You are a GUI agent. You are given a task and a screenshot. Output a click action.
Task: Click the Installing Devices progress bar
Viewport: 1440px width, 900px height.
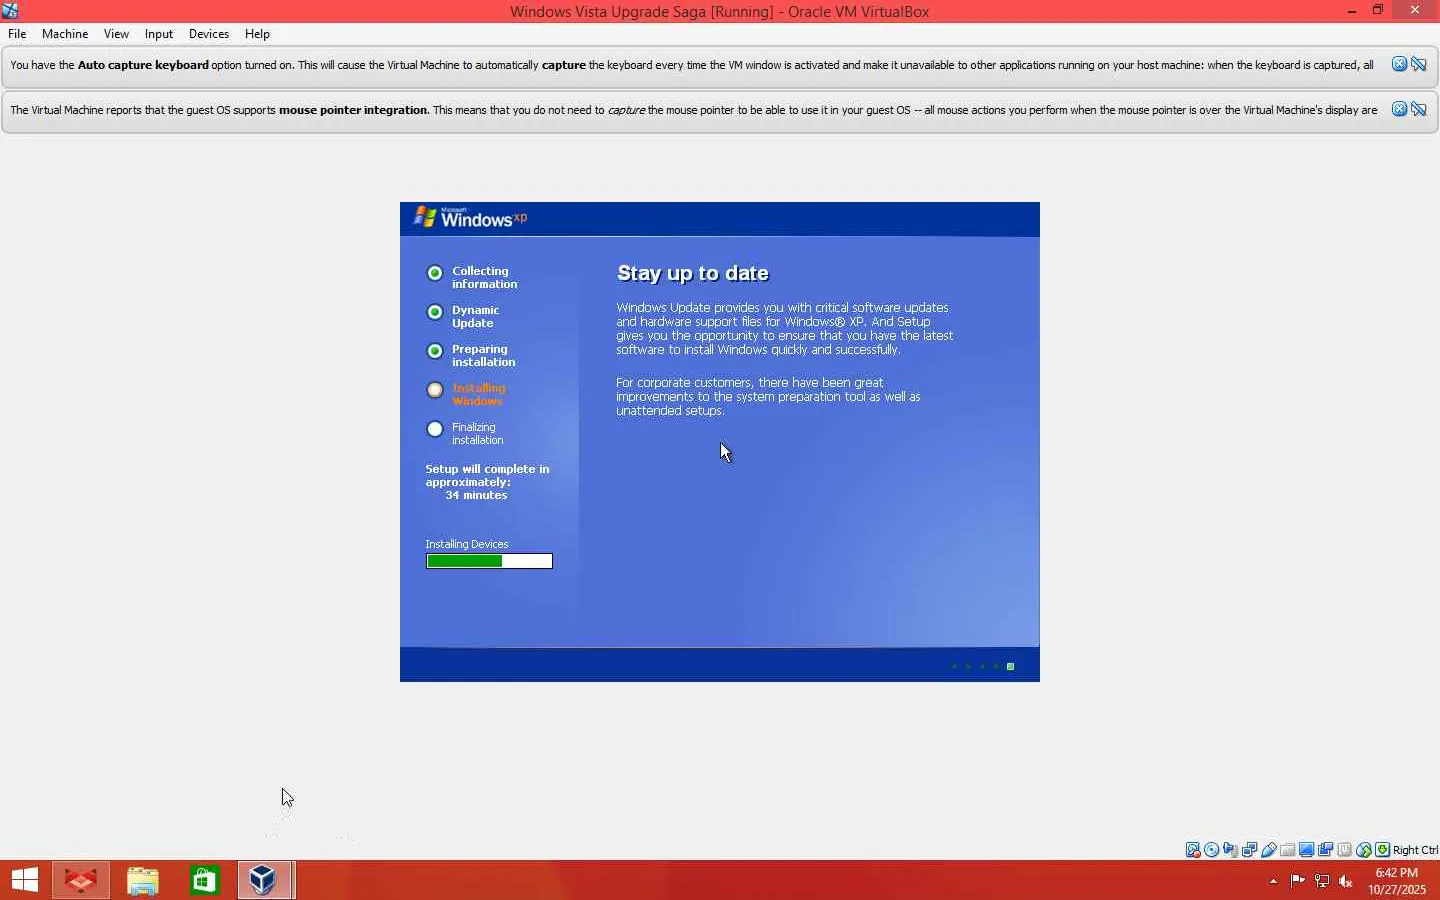489,561
